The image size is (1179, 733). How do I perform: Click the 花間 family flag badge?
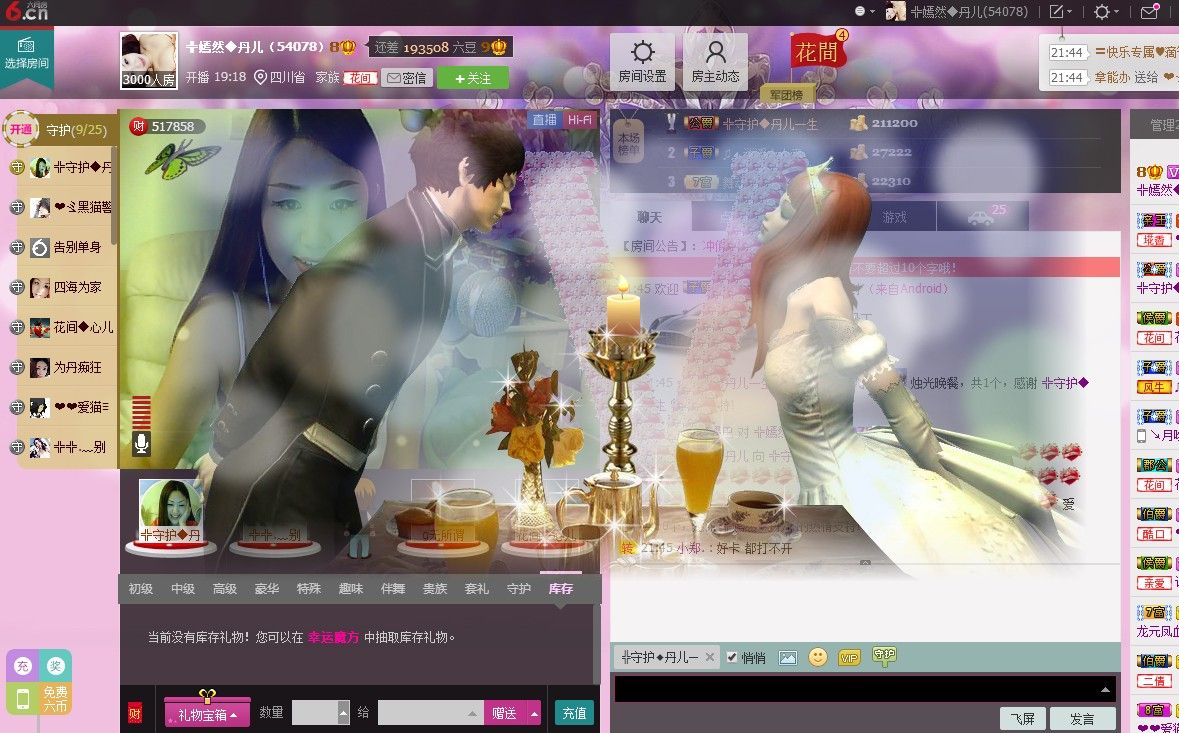pyautogui.click(x=818, y=52)
